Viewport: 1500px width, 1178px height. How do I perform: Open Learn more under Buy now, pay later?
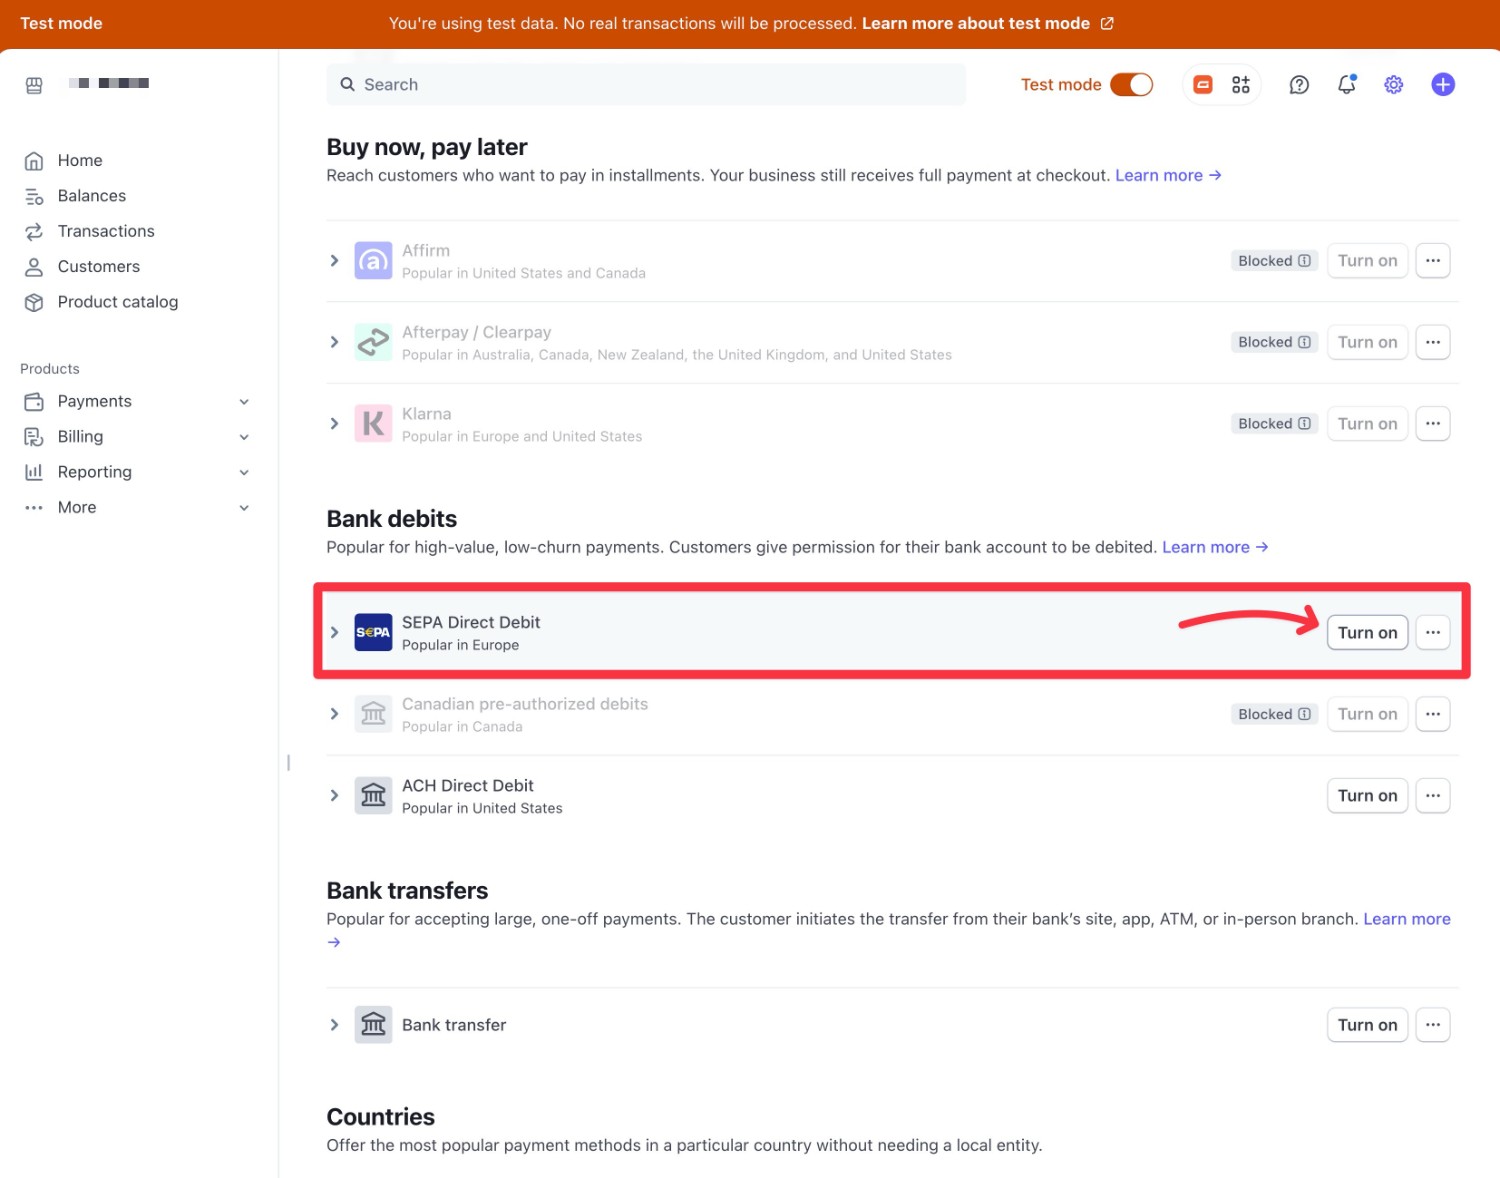coord(1168,176)
